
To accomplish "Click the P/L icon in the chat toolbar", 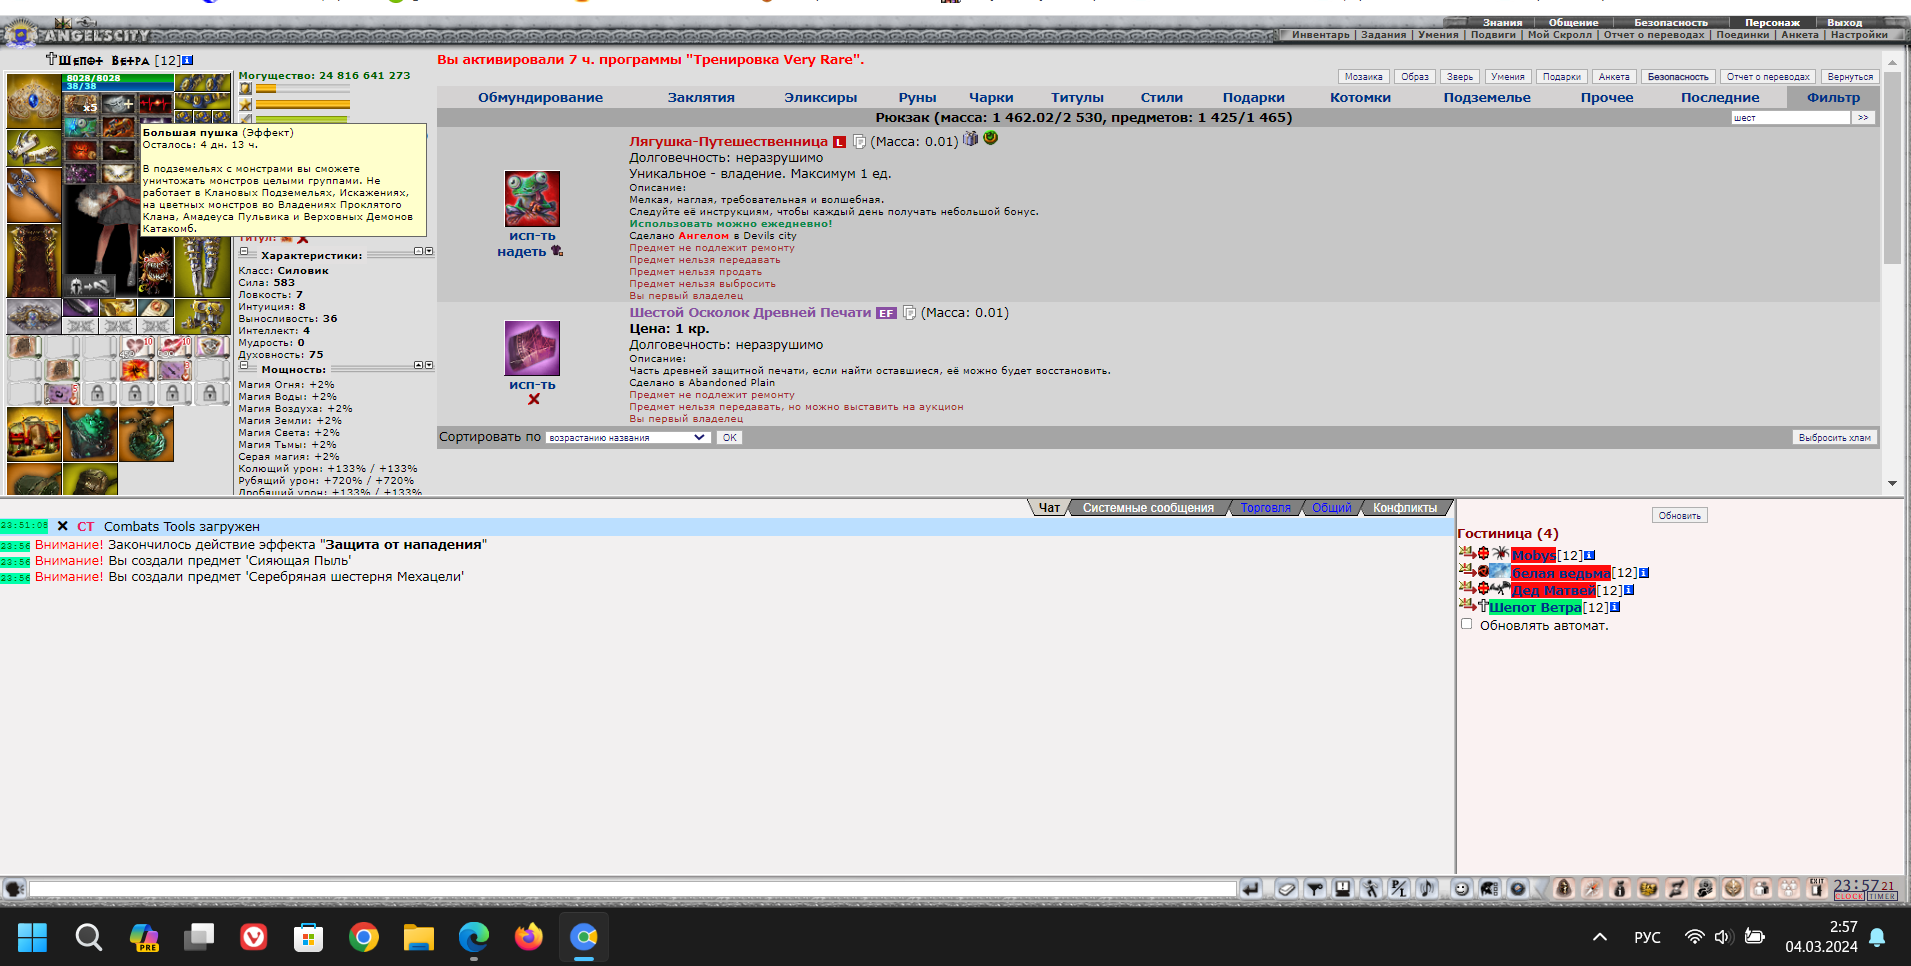I will [1399, 888].
